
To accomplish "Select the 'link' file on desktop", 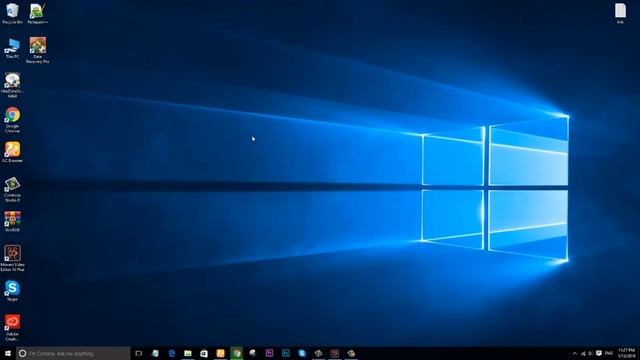I will [620, 13].
